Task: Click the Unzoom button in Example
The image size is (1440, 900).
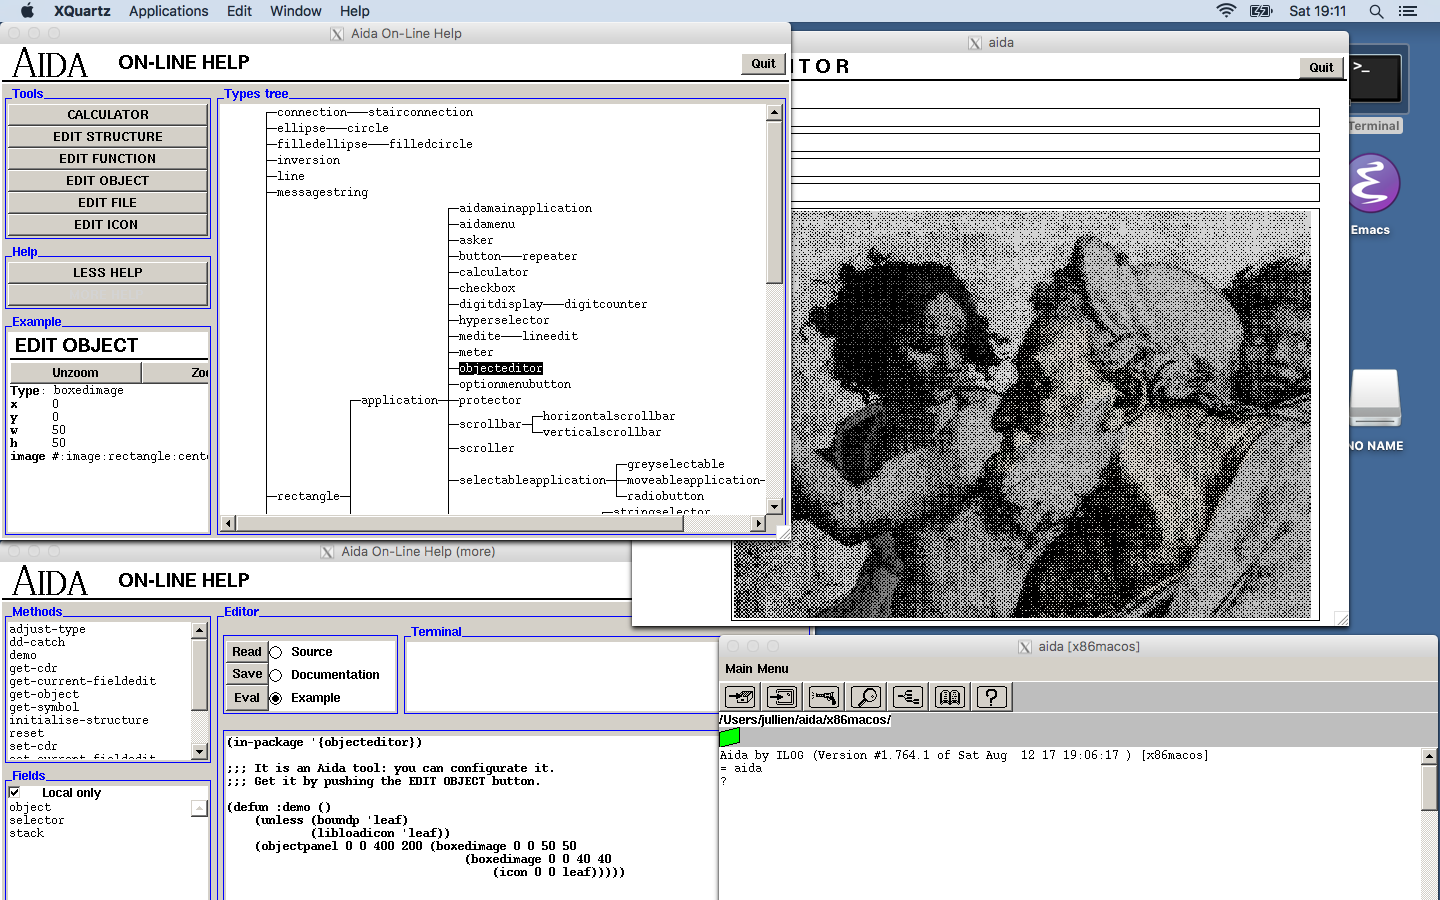Action: point(76,372)
